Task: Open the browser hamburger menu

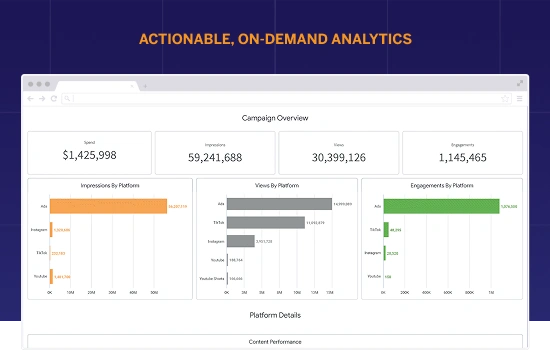Action: pyautogui.click(x=519, y=99)
